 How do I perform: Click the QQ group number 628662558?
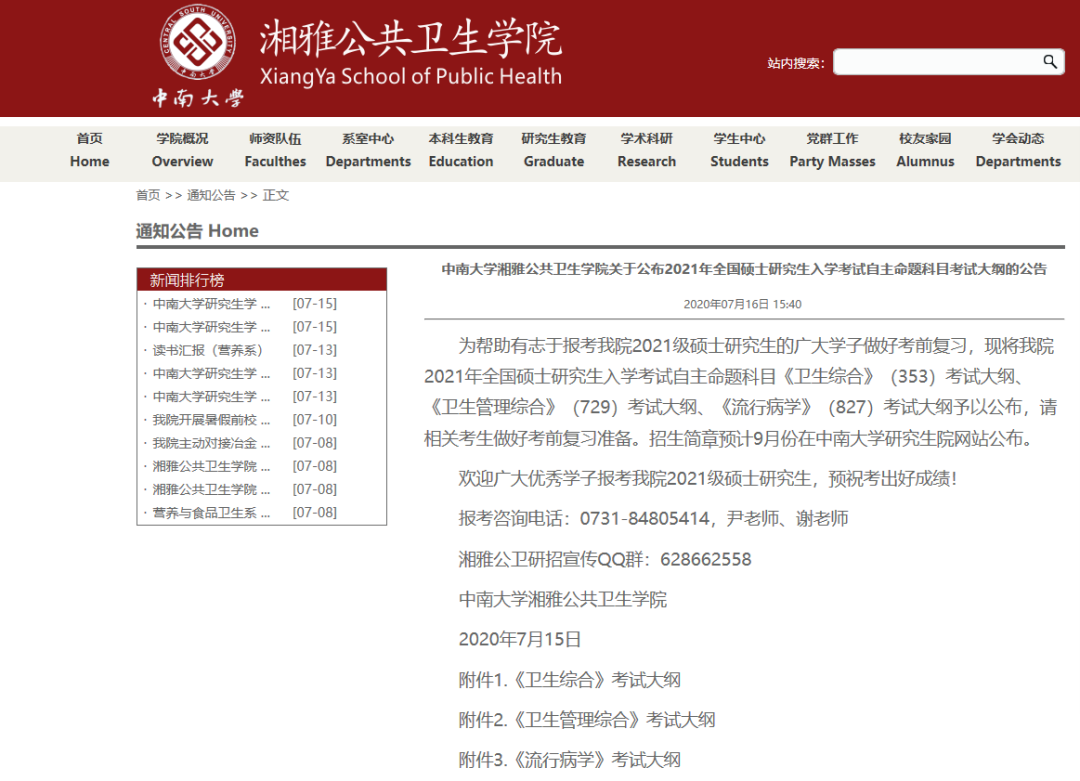tap(705, 559)
